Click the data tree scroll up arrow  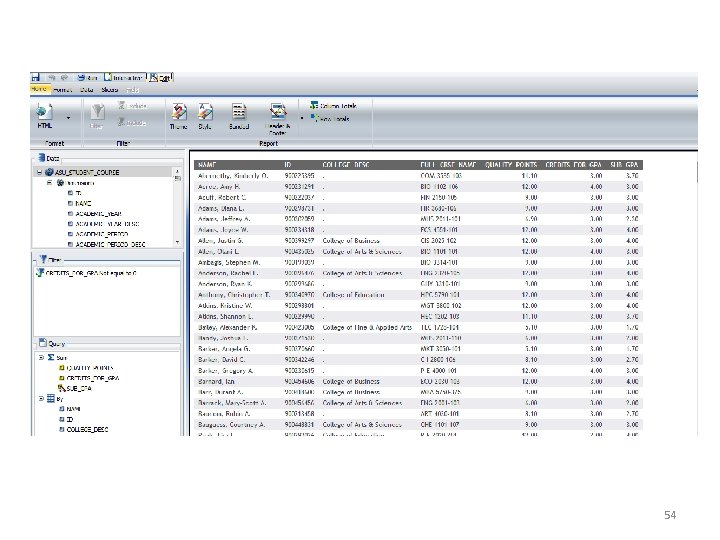click(177, 172)
